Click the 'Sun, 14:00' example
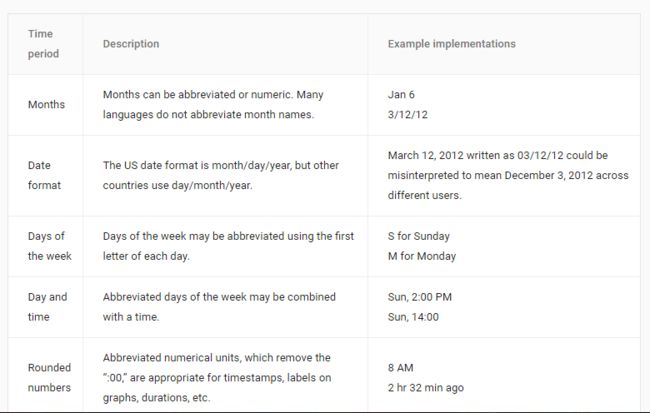Viewport: 650px width, 413px height. point(413,317)
